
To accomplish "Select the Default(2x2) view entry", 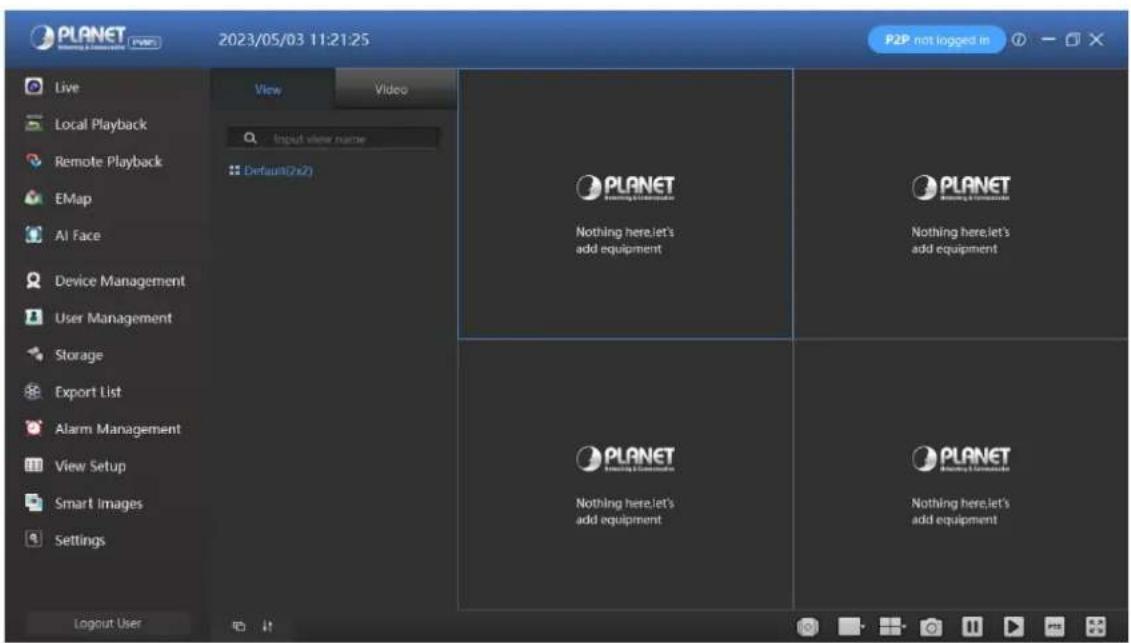I will point(270,170).
